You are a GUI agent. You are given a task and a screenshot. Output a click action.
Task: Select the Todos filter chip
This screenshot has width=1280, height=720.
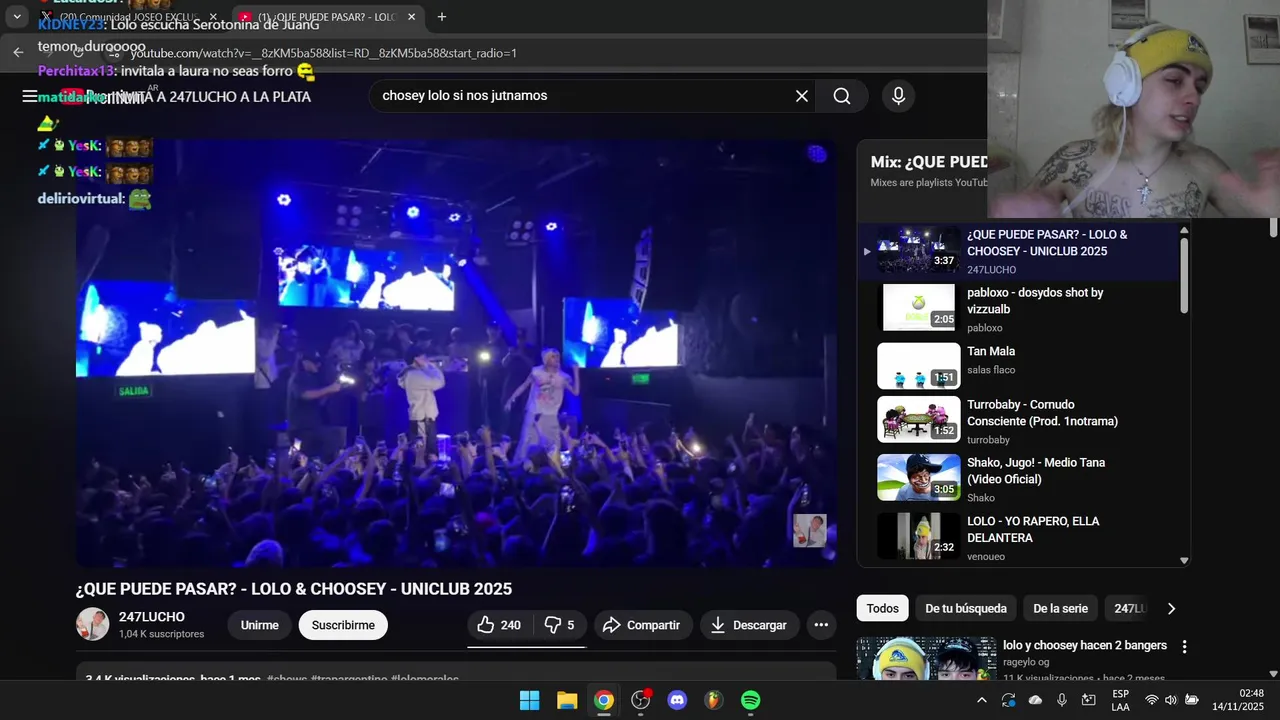(882, 608)
